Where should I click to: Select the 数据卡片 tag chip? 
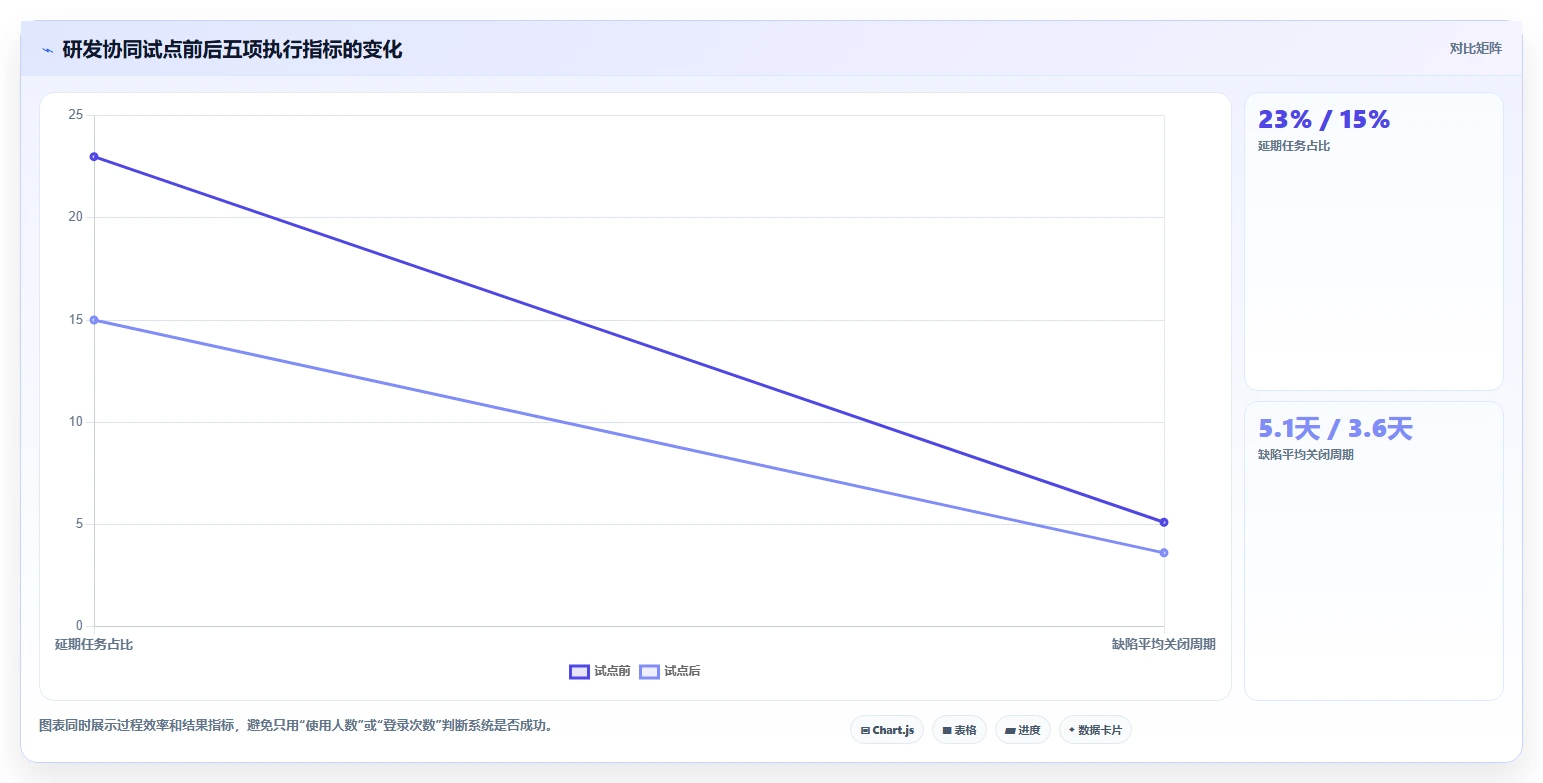point(1095,730)
